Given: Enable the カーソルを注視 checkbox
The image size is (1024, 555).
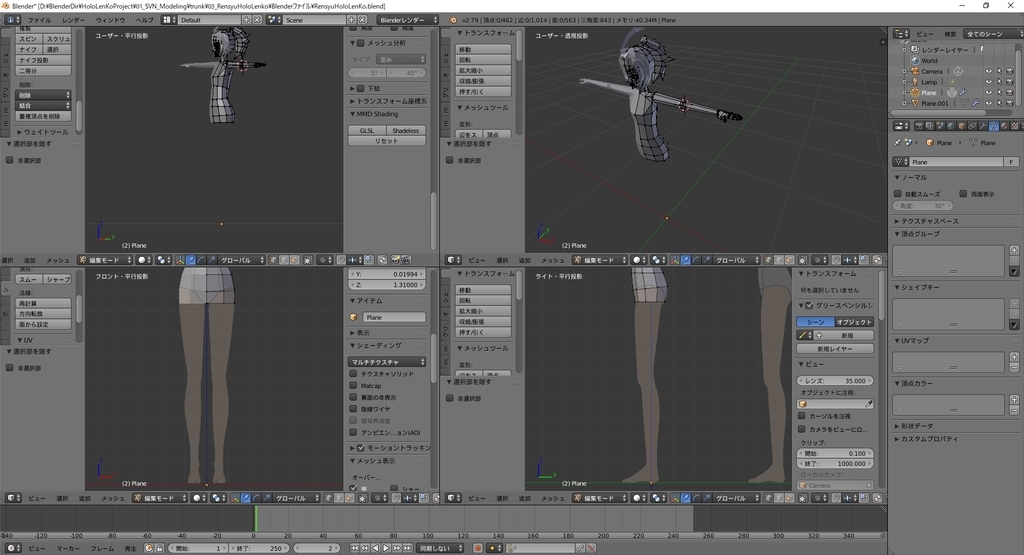Looking at the screenshot, I should coord(802,416).
